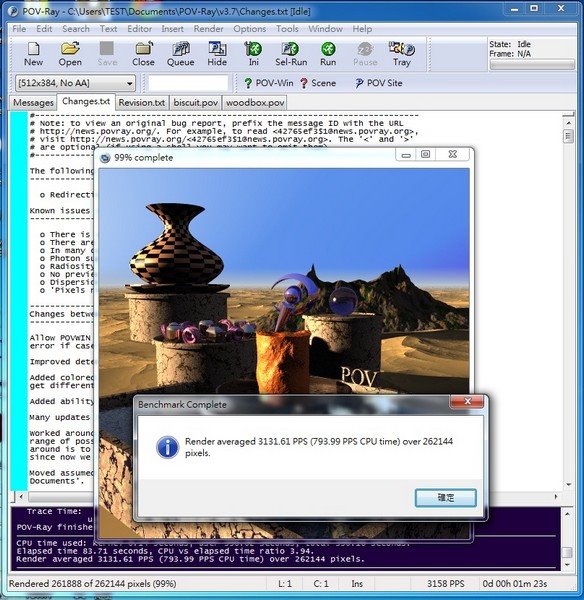Open a file with the Open icon
Viewport: 584px width, 600px height.
tap(70, 54)
